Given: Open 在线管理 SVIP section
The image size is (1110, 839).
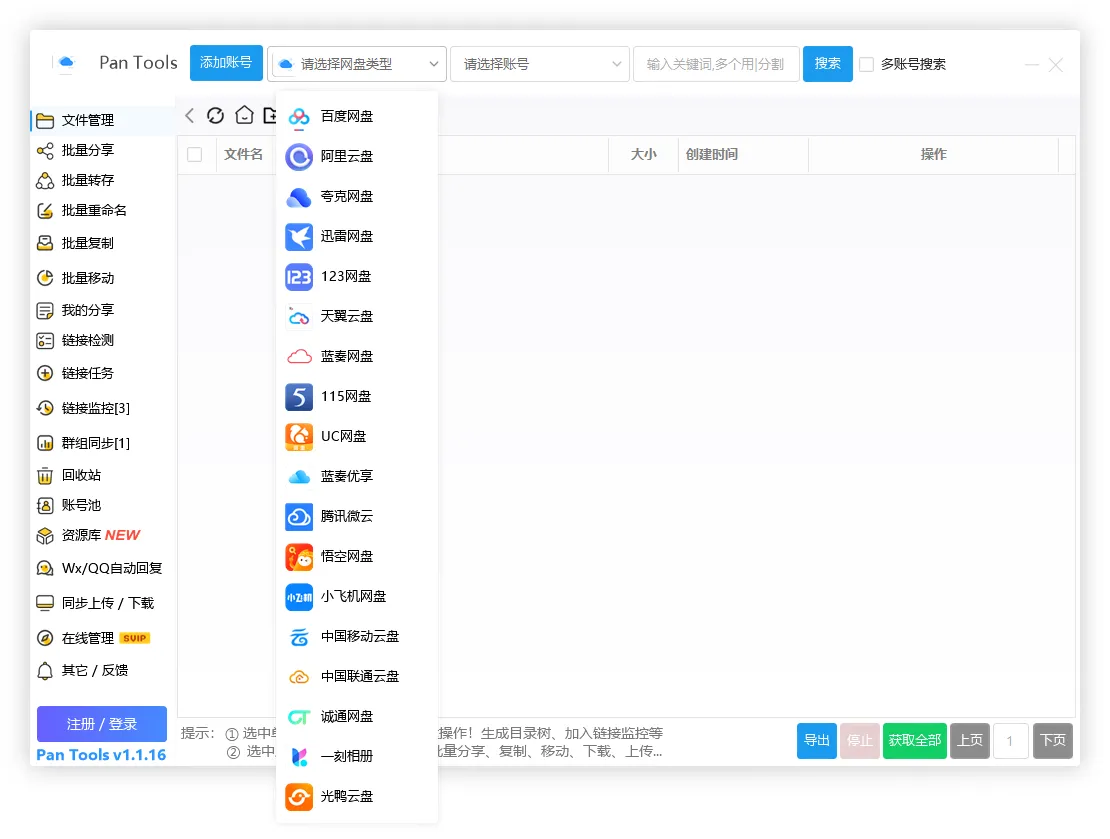Looking at the screenshot, I should pyautogui.click(x=103, y=638).
